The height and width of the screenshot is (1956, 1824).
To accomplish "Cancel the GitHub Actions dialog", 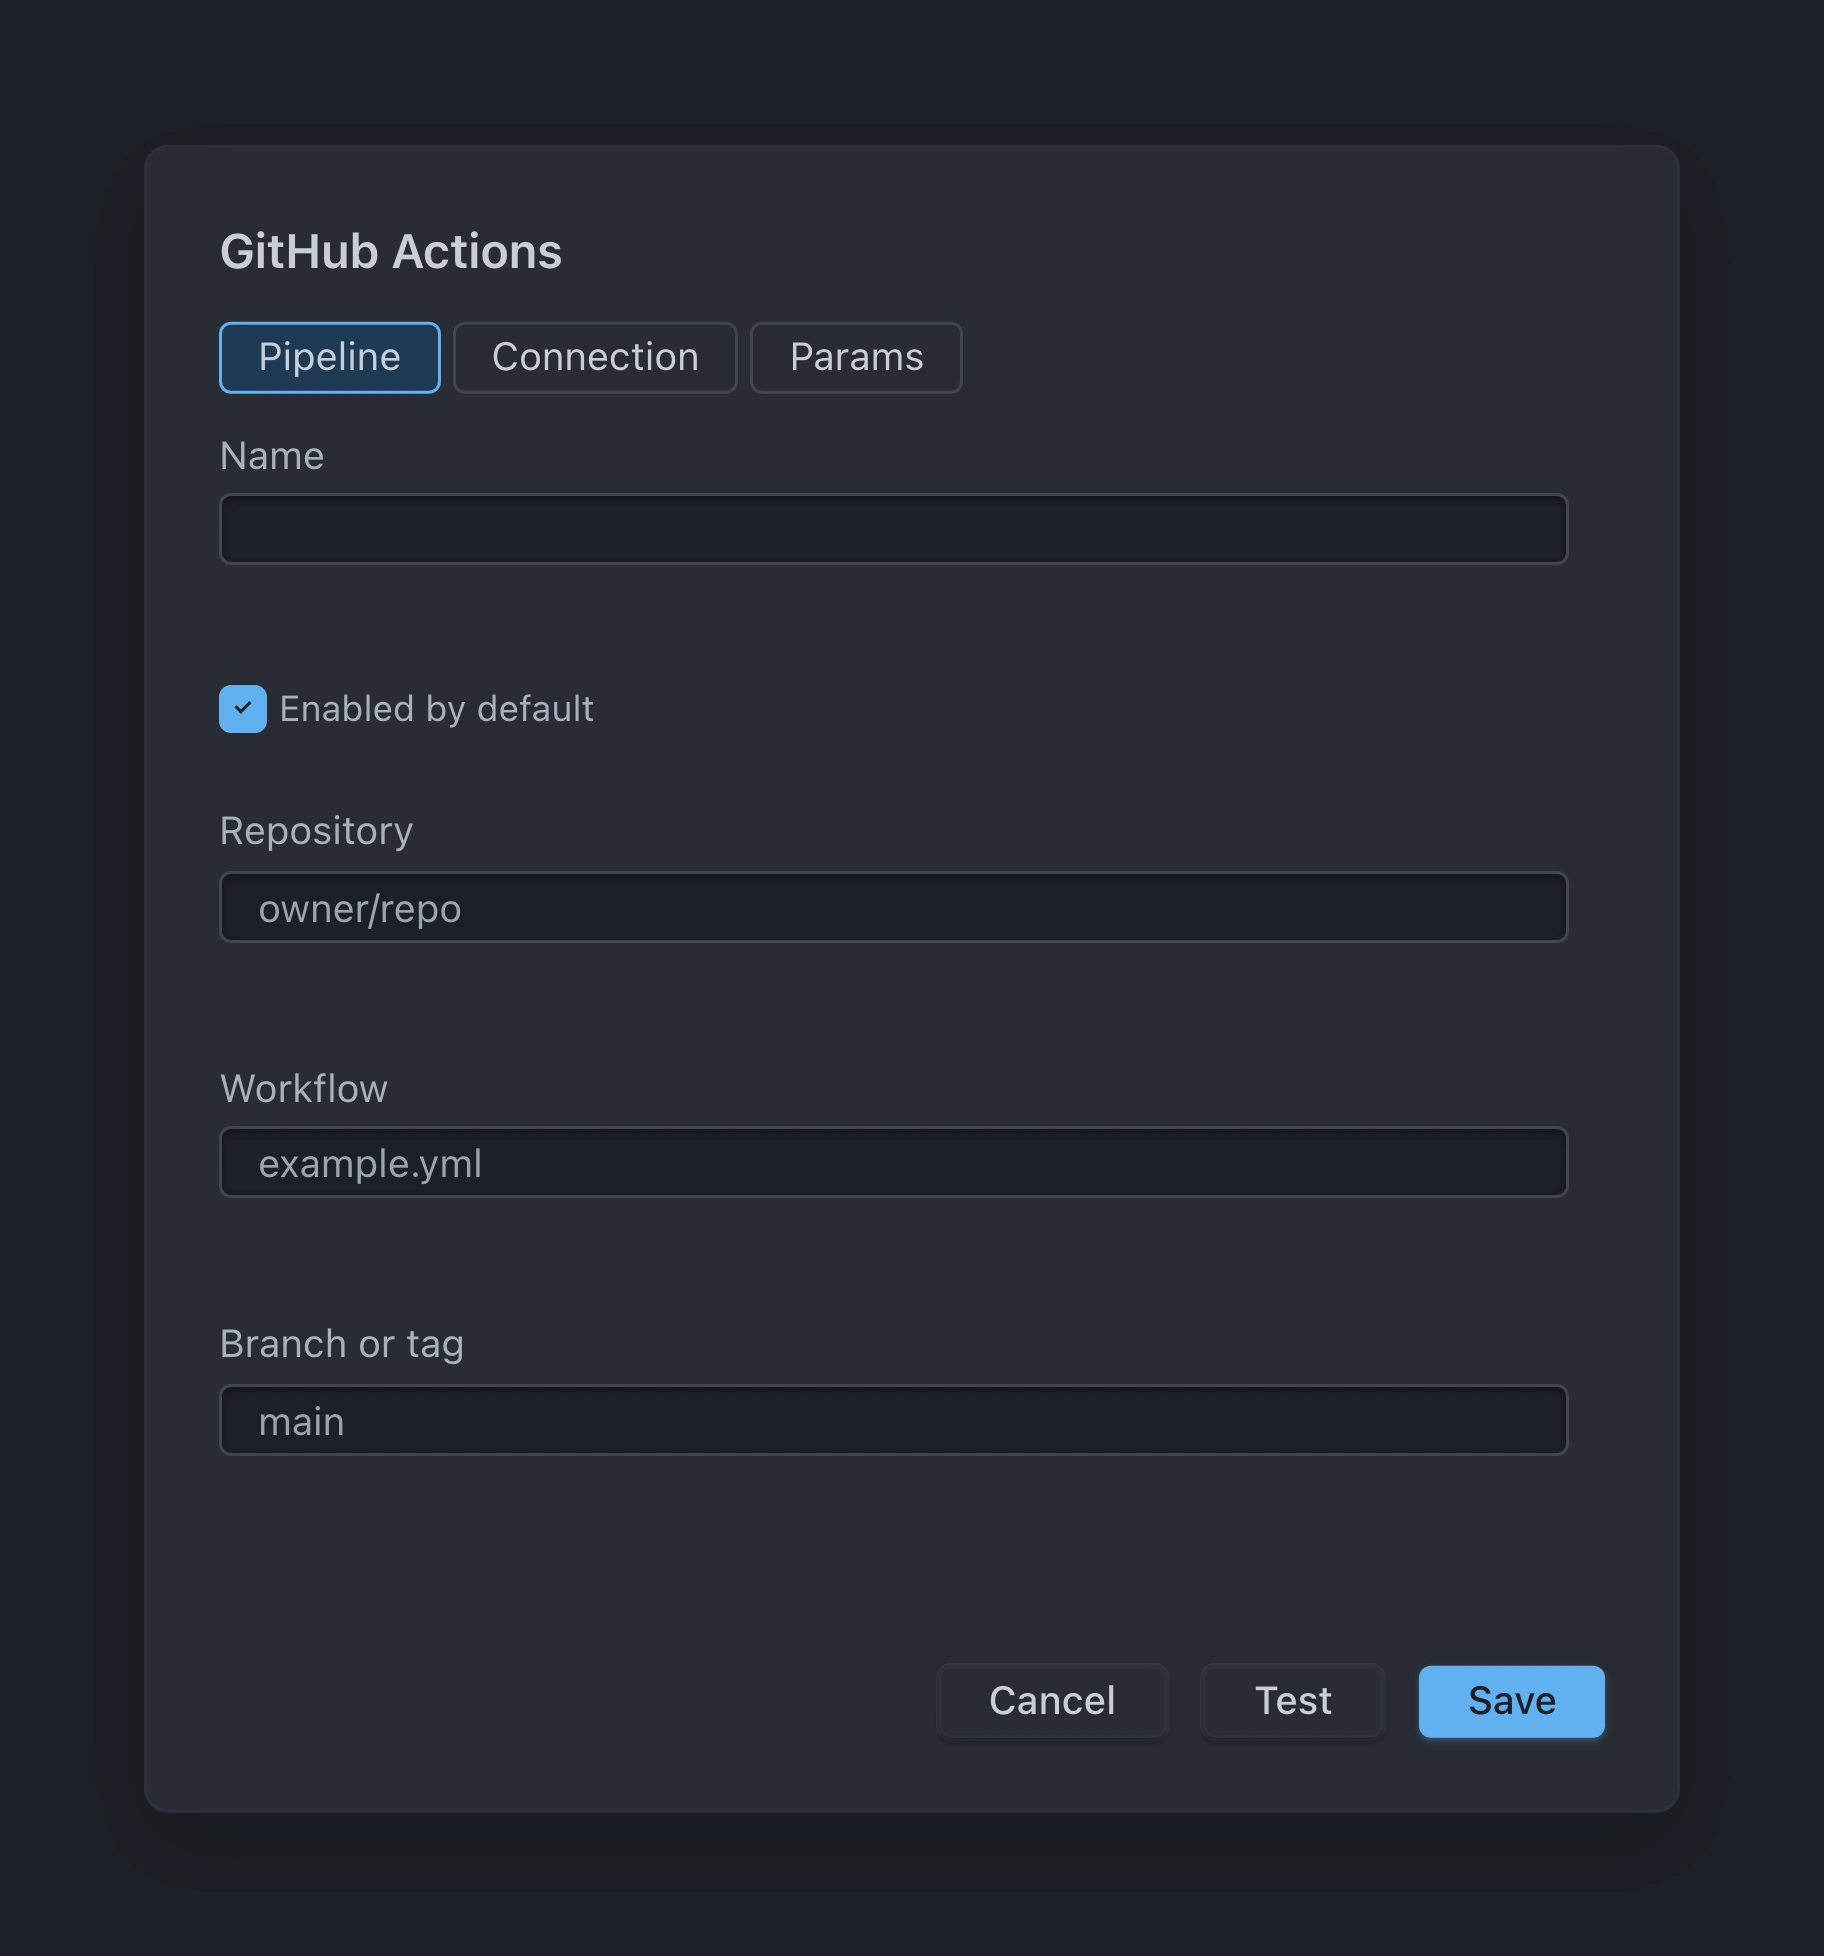I will 1052,1701.
